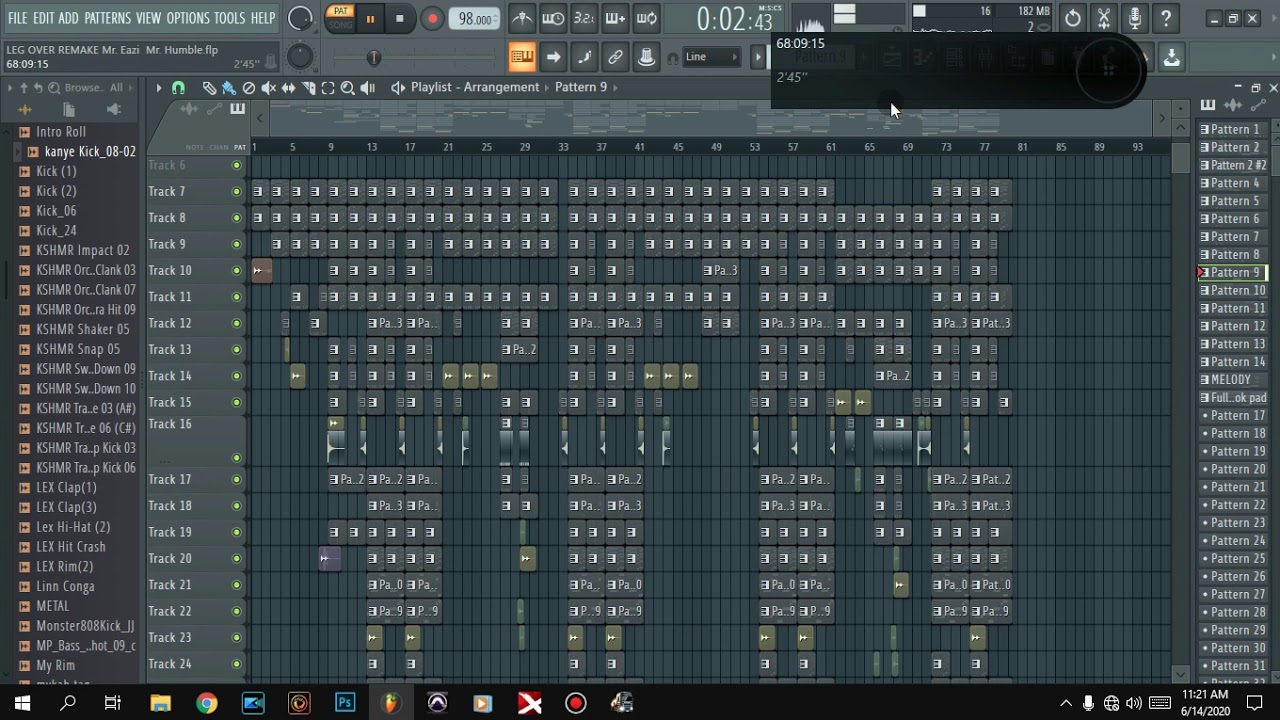Select the Slice tool in playlist toolbar
This screenshot has height=720, width=1280.
coord(308,88)
